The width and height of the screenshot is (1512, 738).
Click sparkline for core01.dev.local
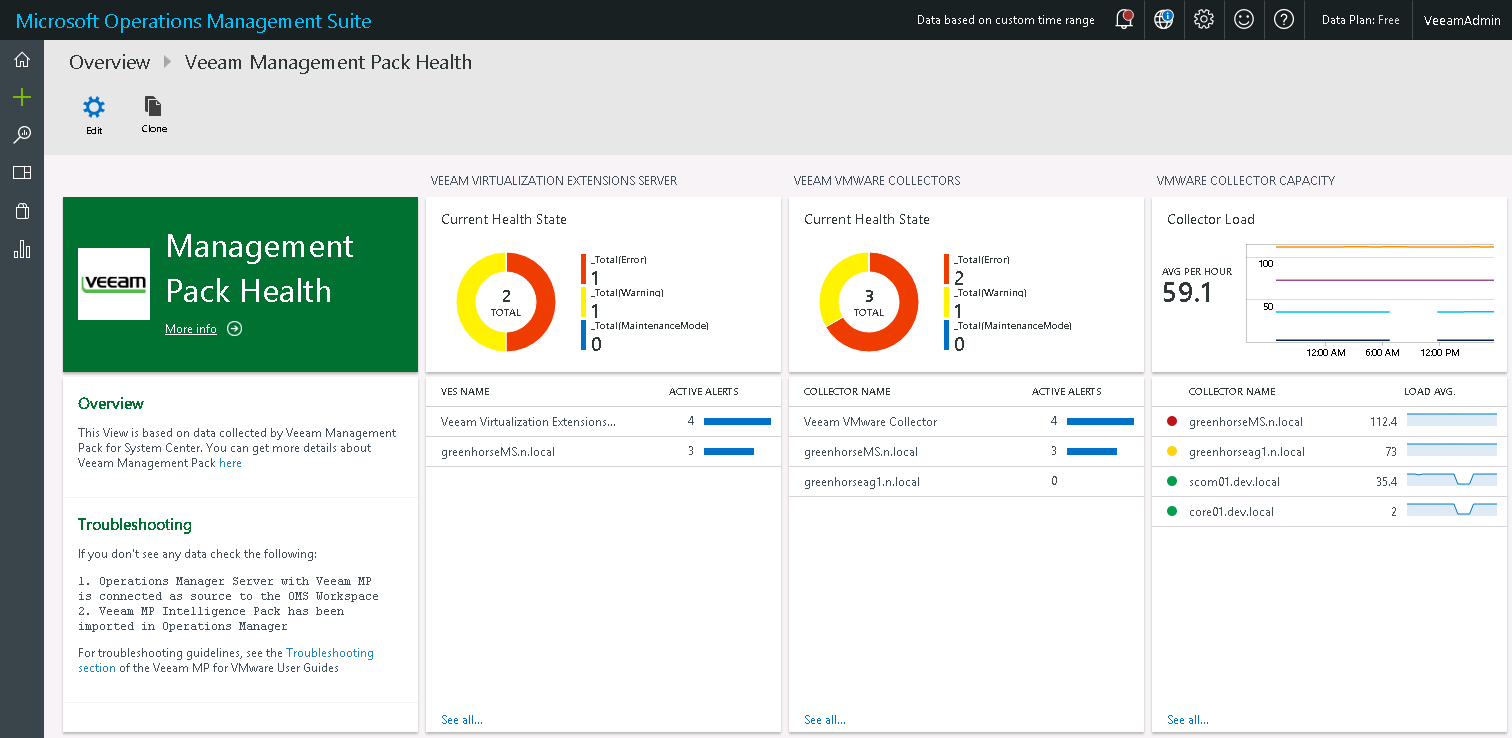click(x=1452, y=510)
